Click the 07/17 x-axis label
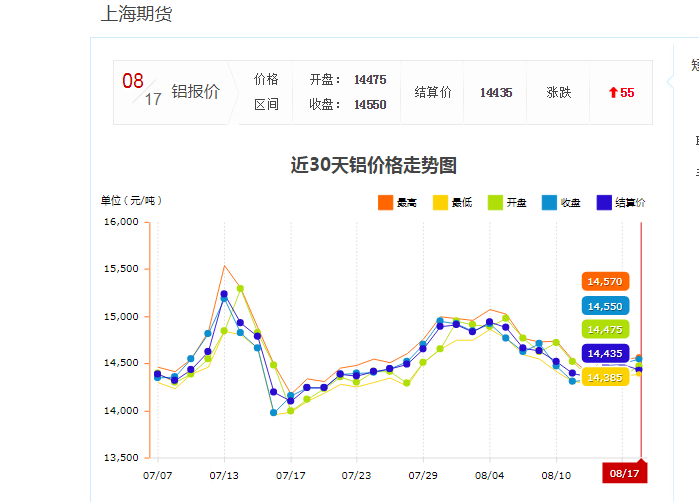Image resolution: width=699 pixels, height=502 pixels. click(291, 476)
